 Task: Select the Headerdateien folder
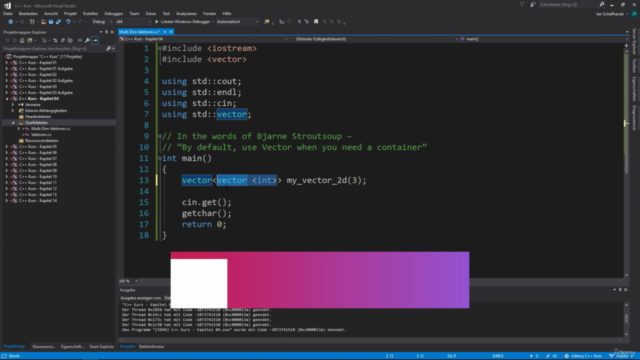[38, 117]
